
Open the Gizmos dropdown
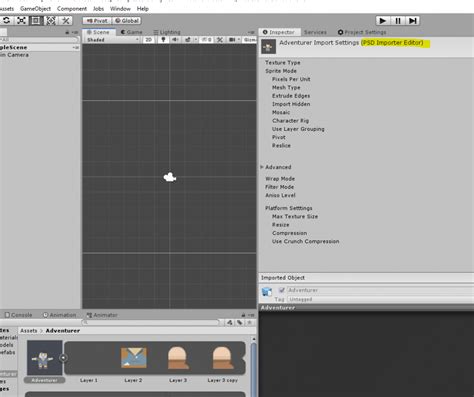250,40
